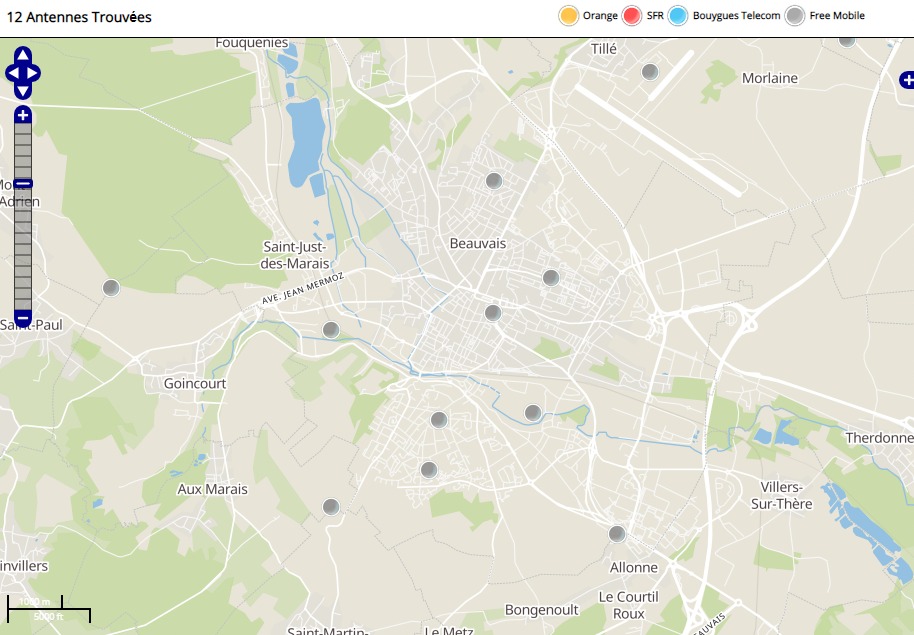Viewport: 914px width, 635px height.
Task: Toggle the Orange operator circle
Action: [569, 16]
